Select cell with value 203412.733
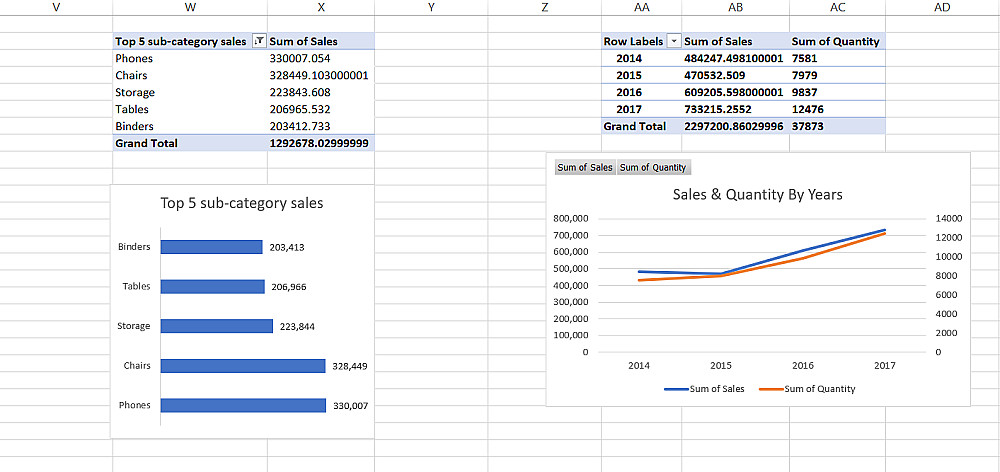The width and height of the screenshot is (1000, 472). [x=321, y=126]
